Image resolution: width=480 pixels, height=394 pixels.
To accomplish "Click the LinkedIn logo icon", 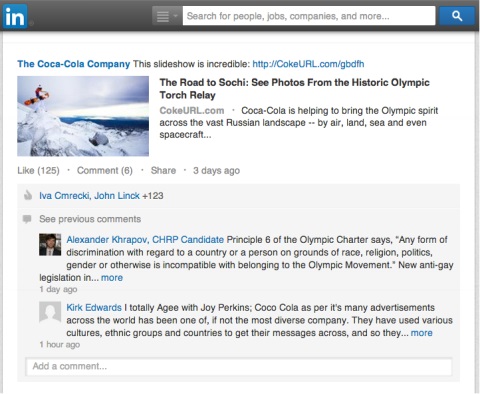I will [x=15, y=16].
